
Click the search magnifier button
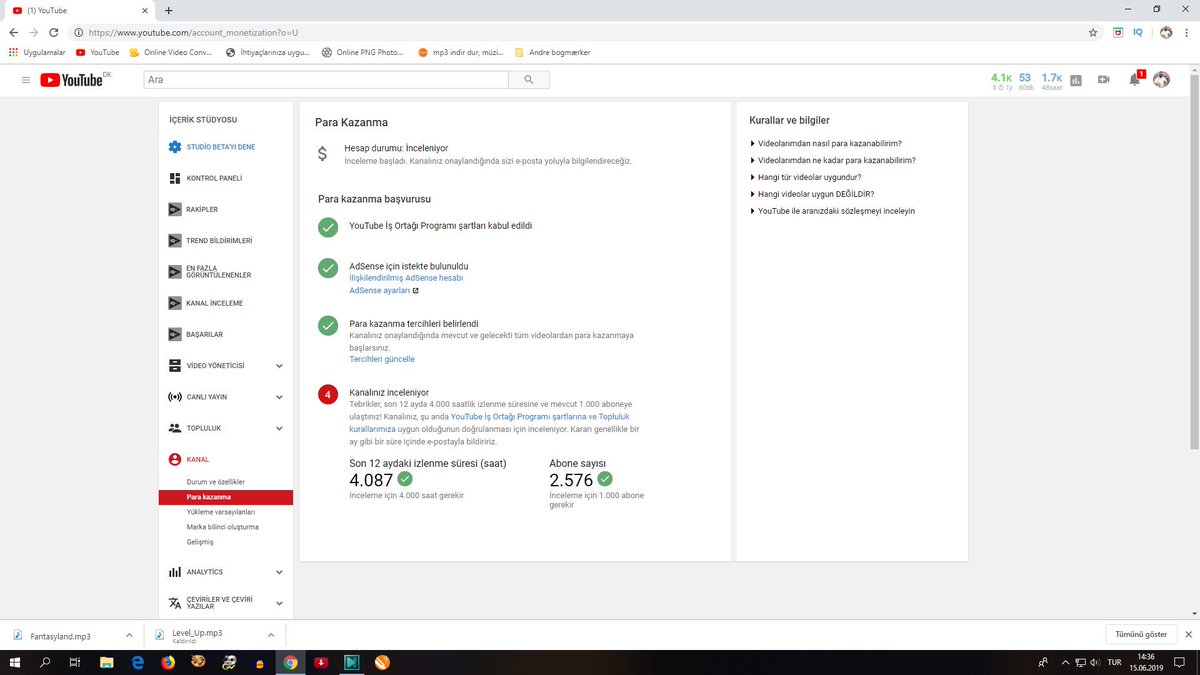coord(528,80)
